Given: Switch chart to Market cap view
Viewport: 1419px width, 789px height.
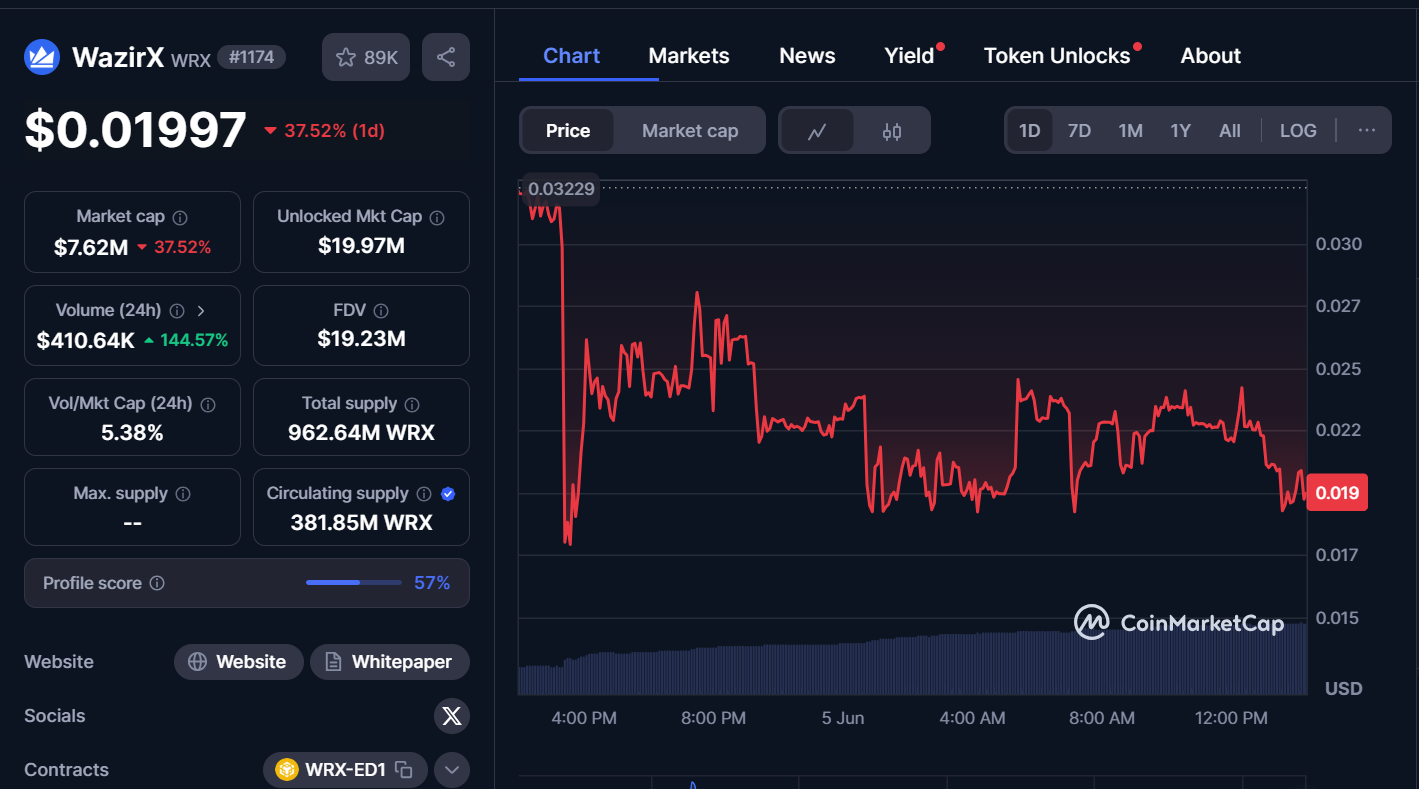Looking at the screenshot, I should [690, 131].
